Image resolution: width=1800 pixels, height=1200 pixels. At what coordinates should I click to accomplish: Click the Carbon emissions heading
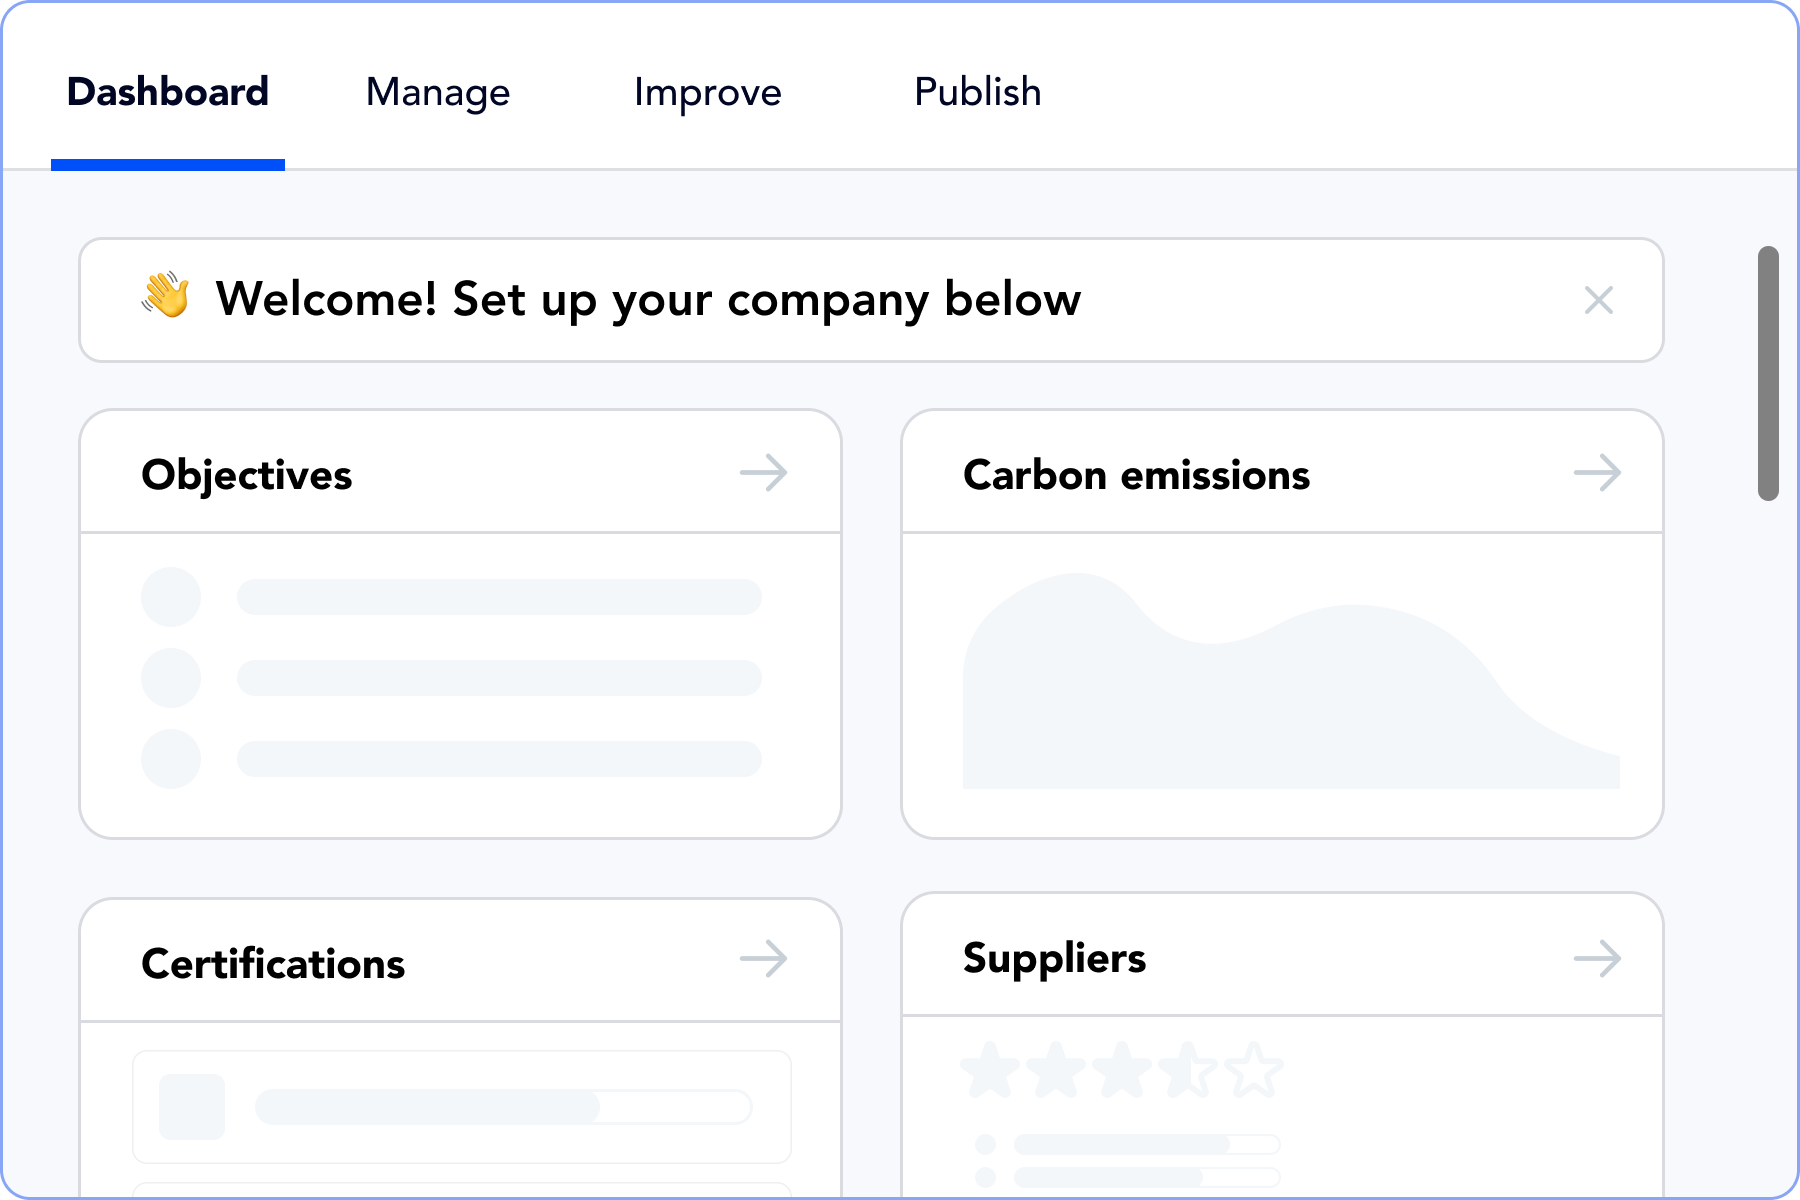coord(1135,475)
